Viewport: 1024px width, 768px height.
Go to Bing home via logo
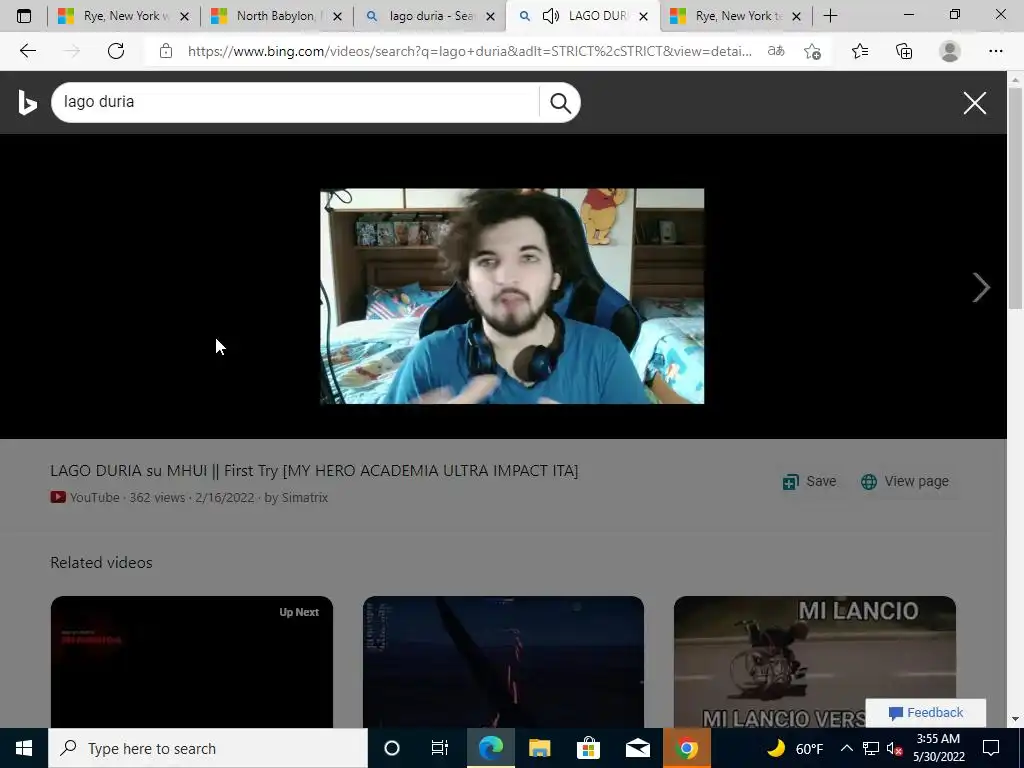pos(27,103)
